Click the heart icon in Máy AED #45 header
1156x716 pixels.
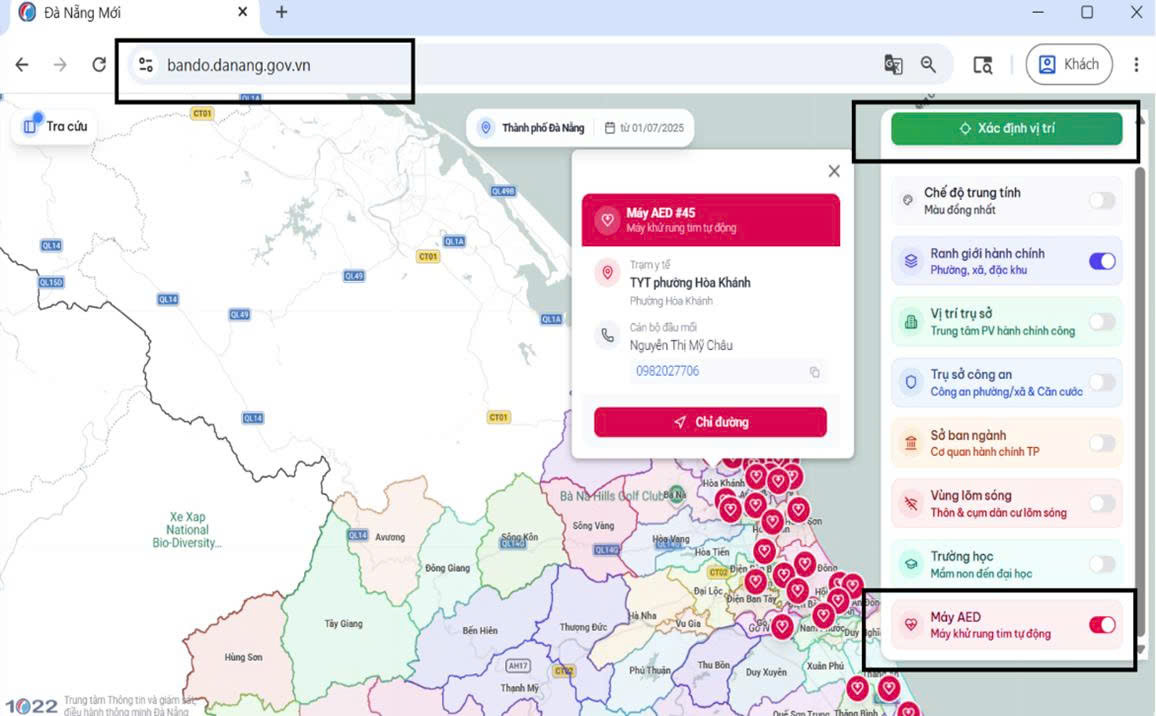pos(607,220)
